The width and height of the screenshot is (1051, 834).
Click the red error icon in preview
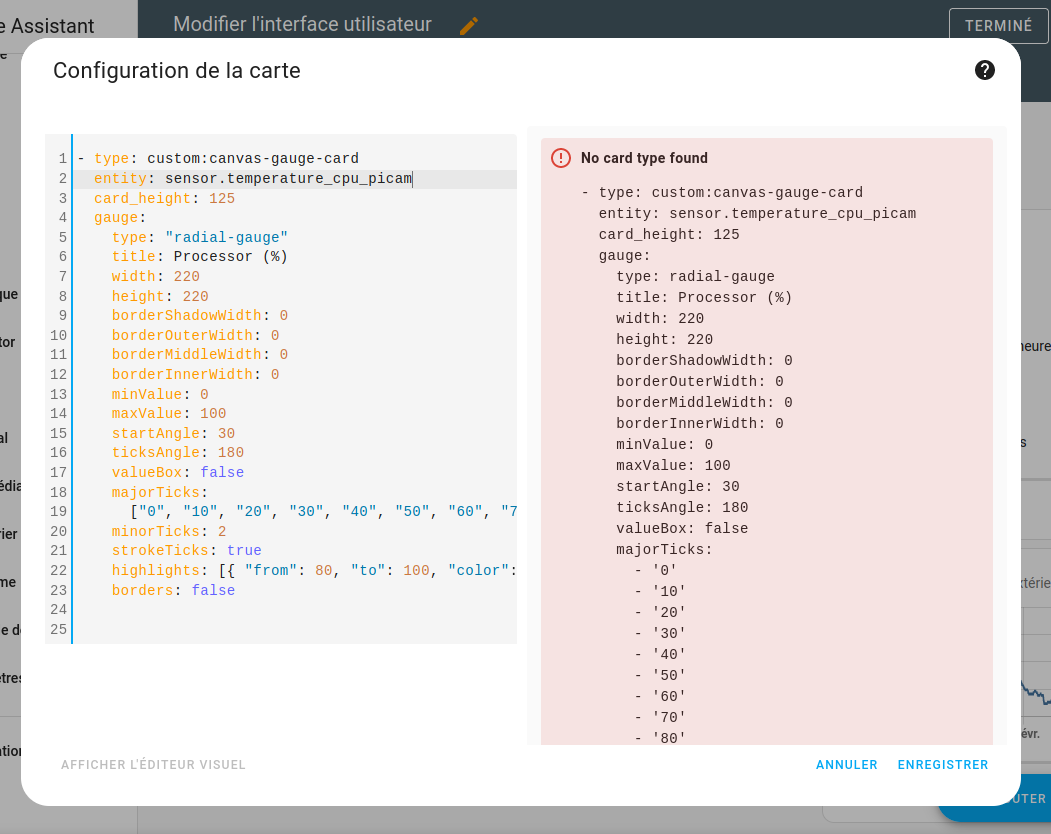tap(561, 158)
